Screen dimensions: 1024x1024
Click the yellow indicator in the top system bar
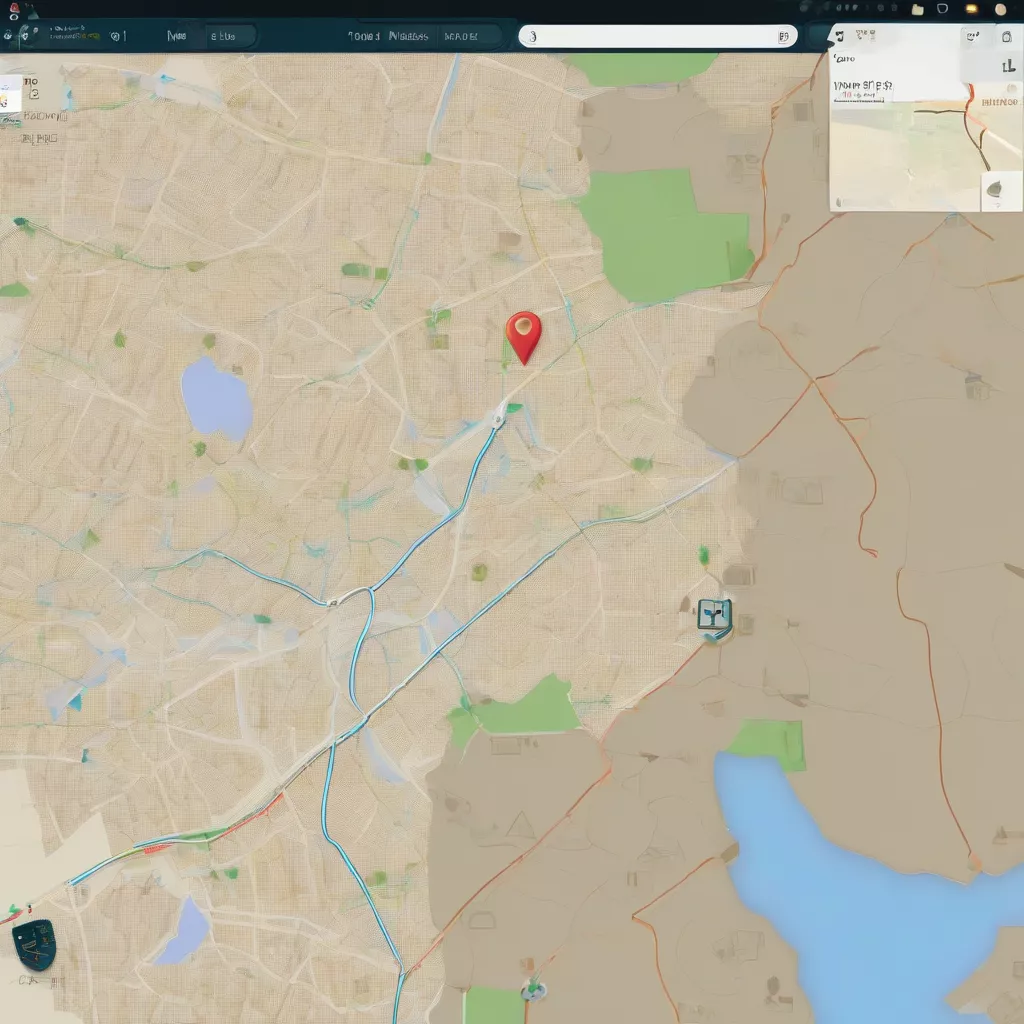[970, 9]
